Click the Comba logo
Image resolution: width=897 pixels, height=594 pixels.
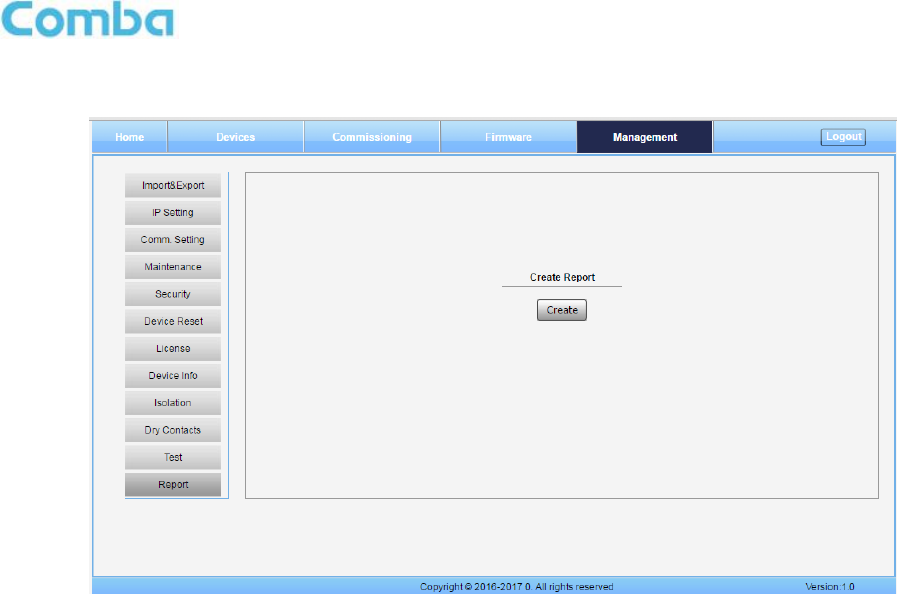[x=88, y=19]
